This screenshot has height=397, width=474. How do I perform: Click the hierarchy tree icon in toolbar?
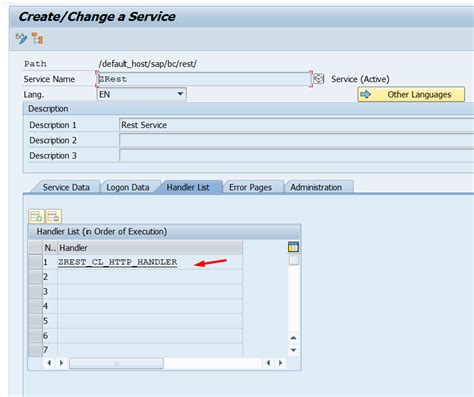click(x=37, y=39)
